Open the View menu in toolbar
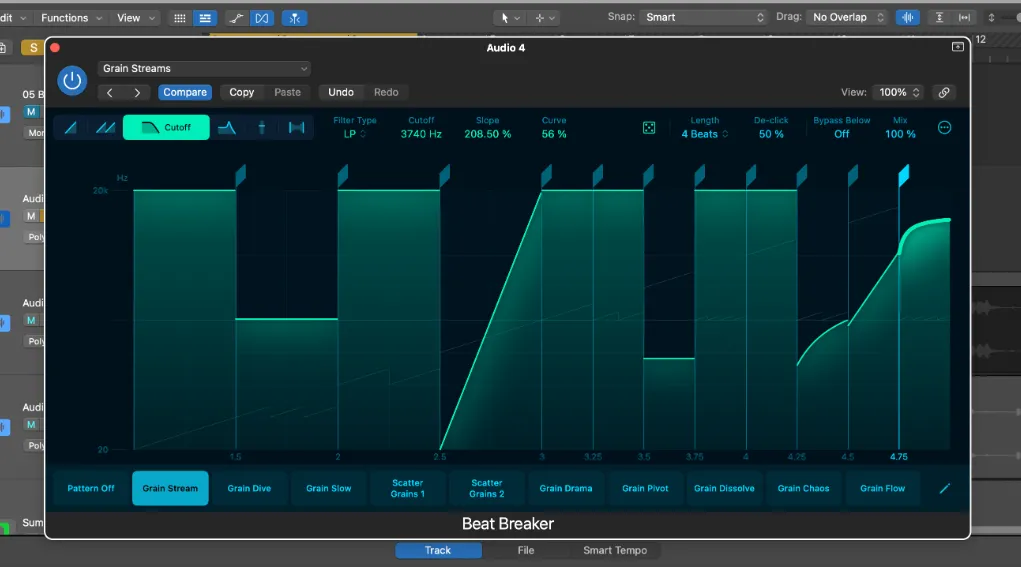 click(135, 18)
